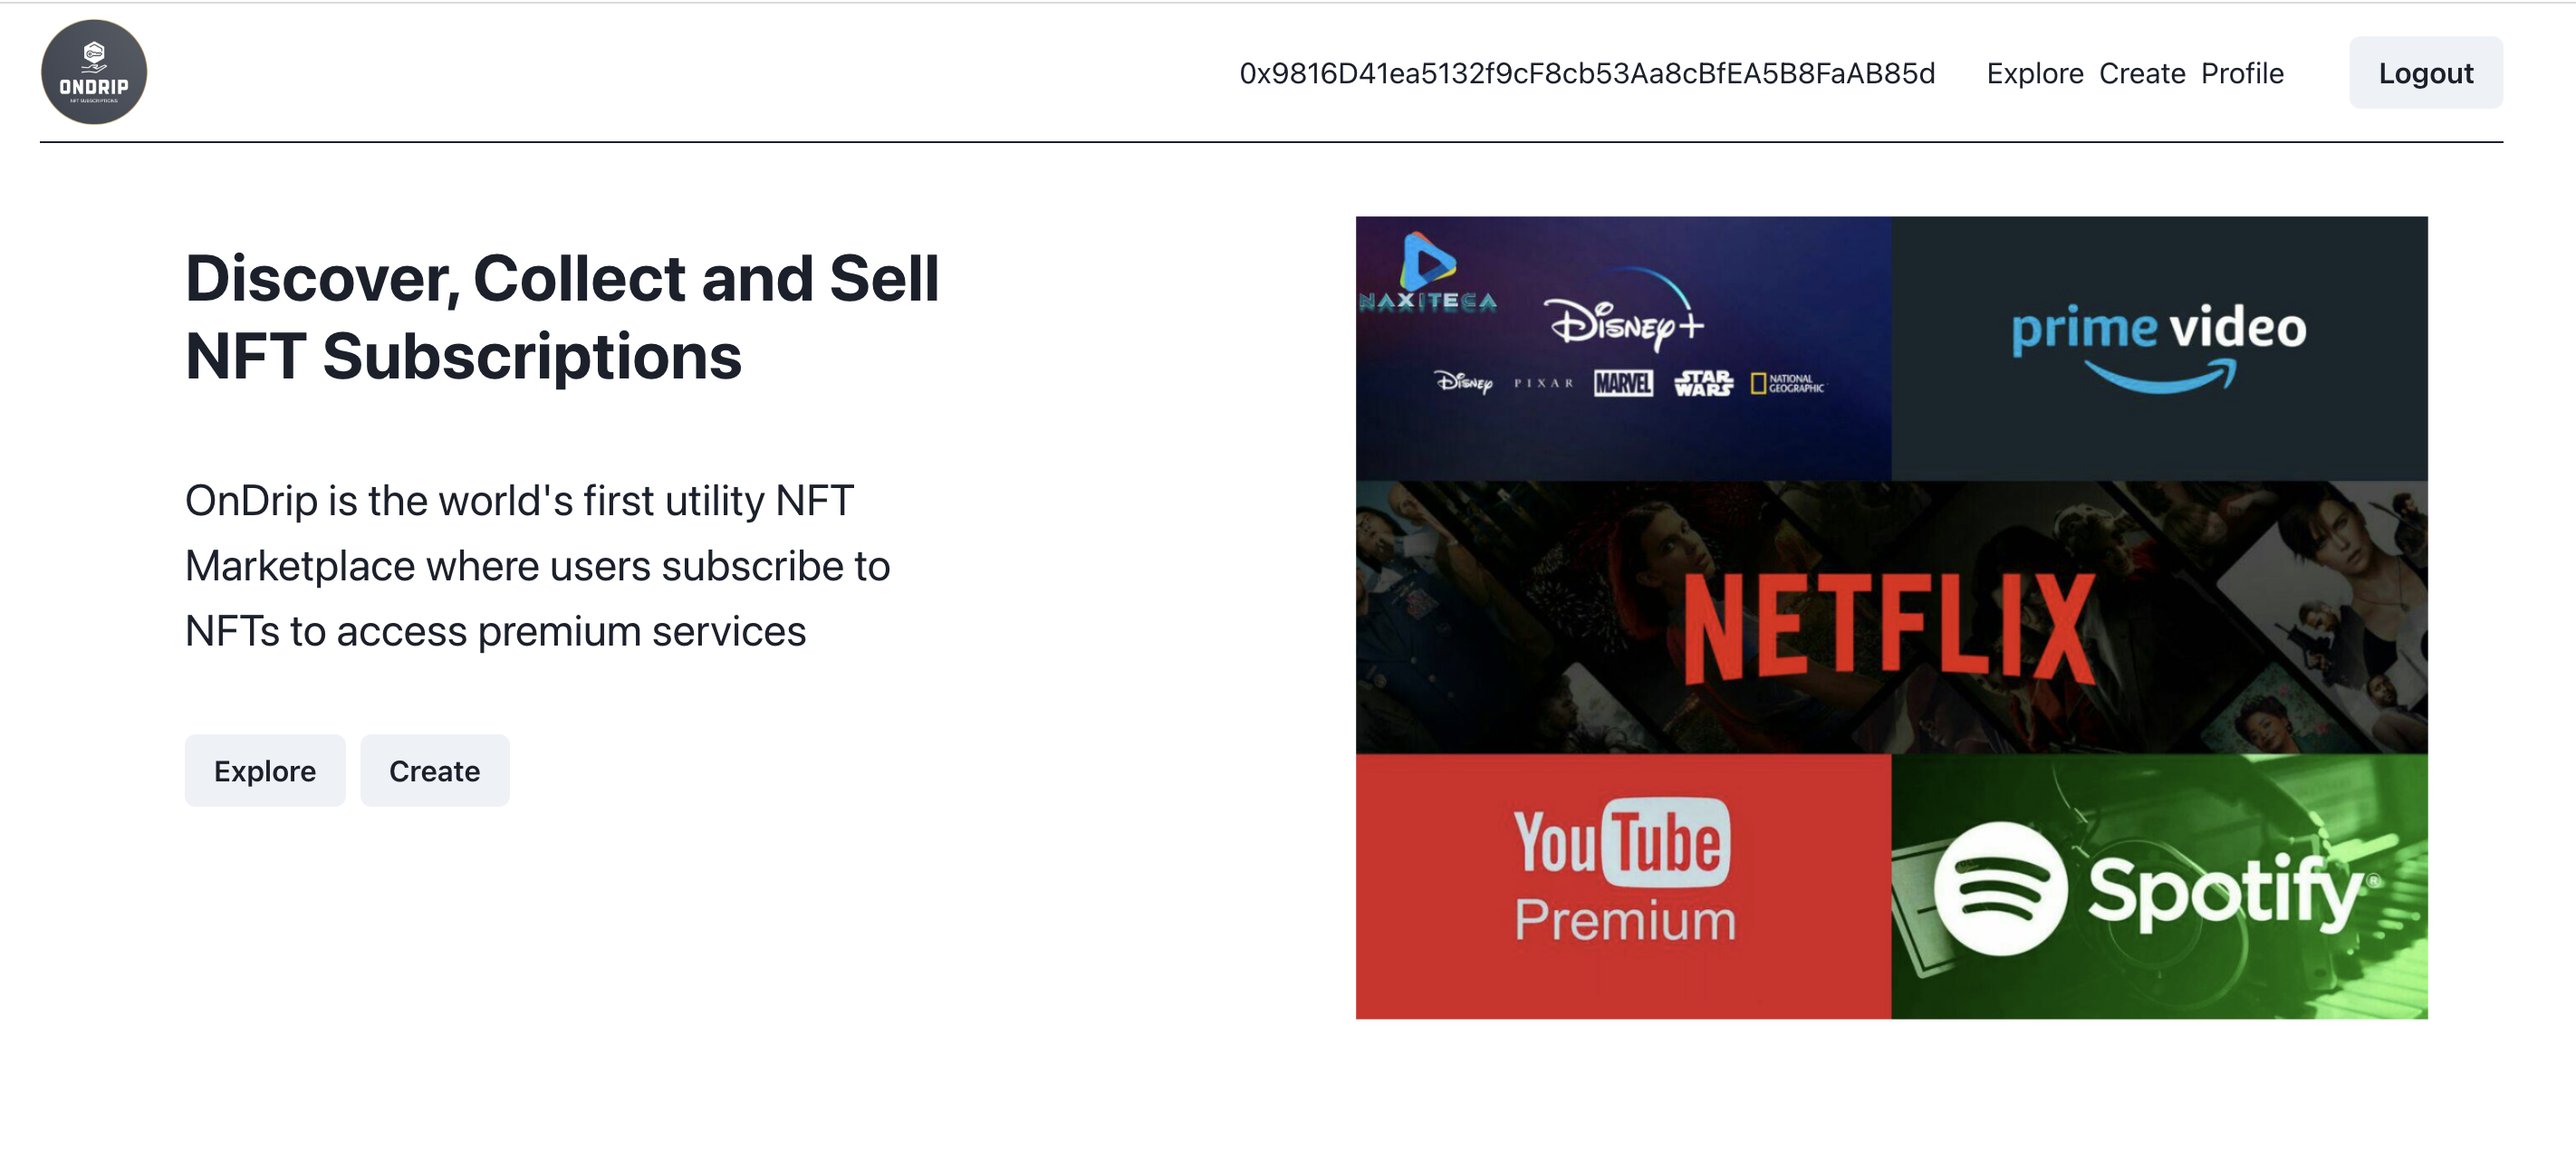Click the small Disney logo
This screenshot has height=1168, width=2576.
coord(1463,382)
